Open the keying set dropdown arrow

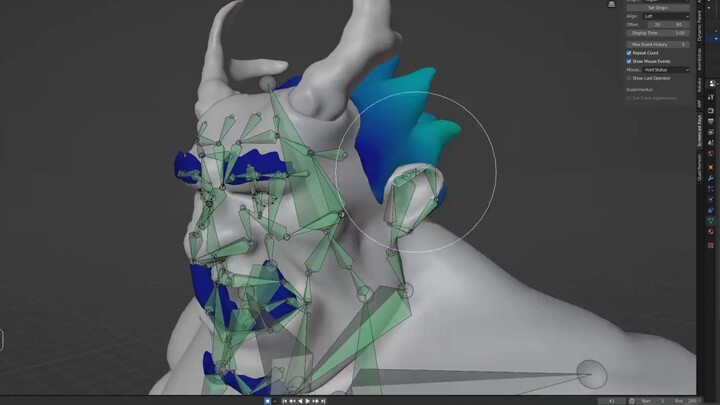coord(275,401)
